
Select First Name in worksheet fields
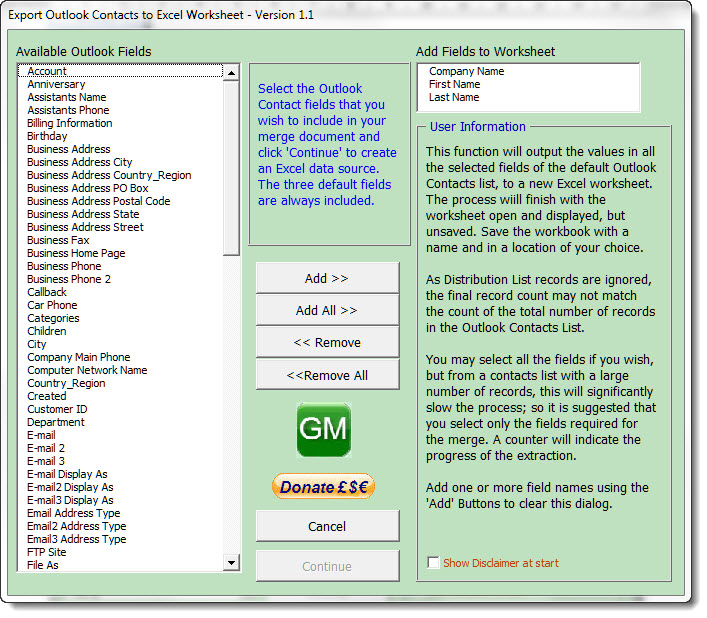pyautogui.click(x=528, y=84)
